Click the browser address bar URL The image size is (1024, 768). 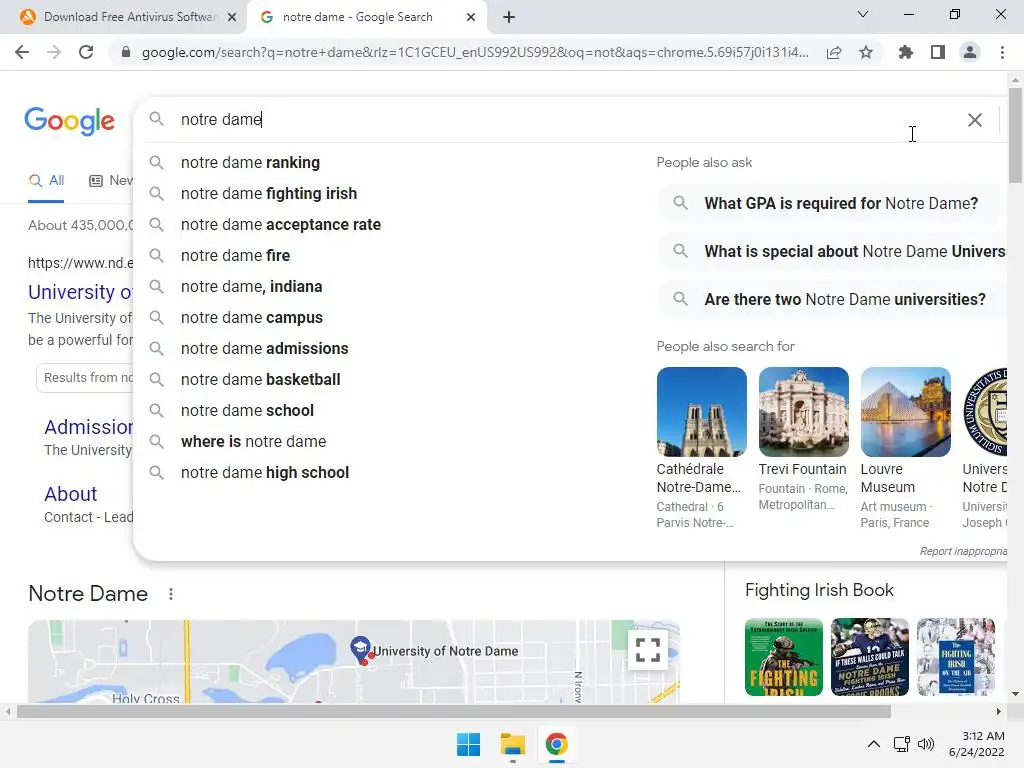click(x=475, y=52)
